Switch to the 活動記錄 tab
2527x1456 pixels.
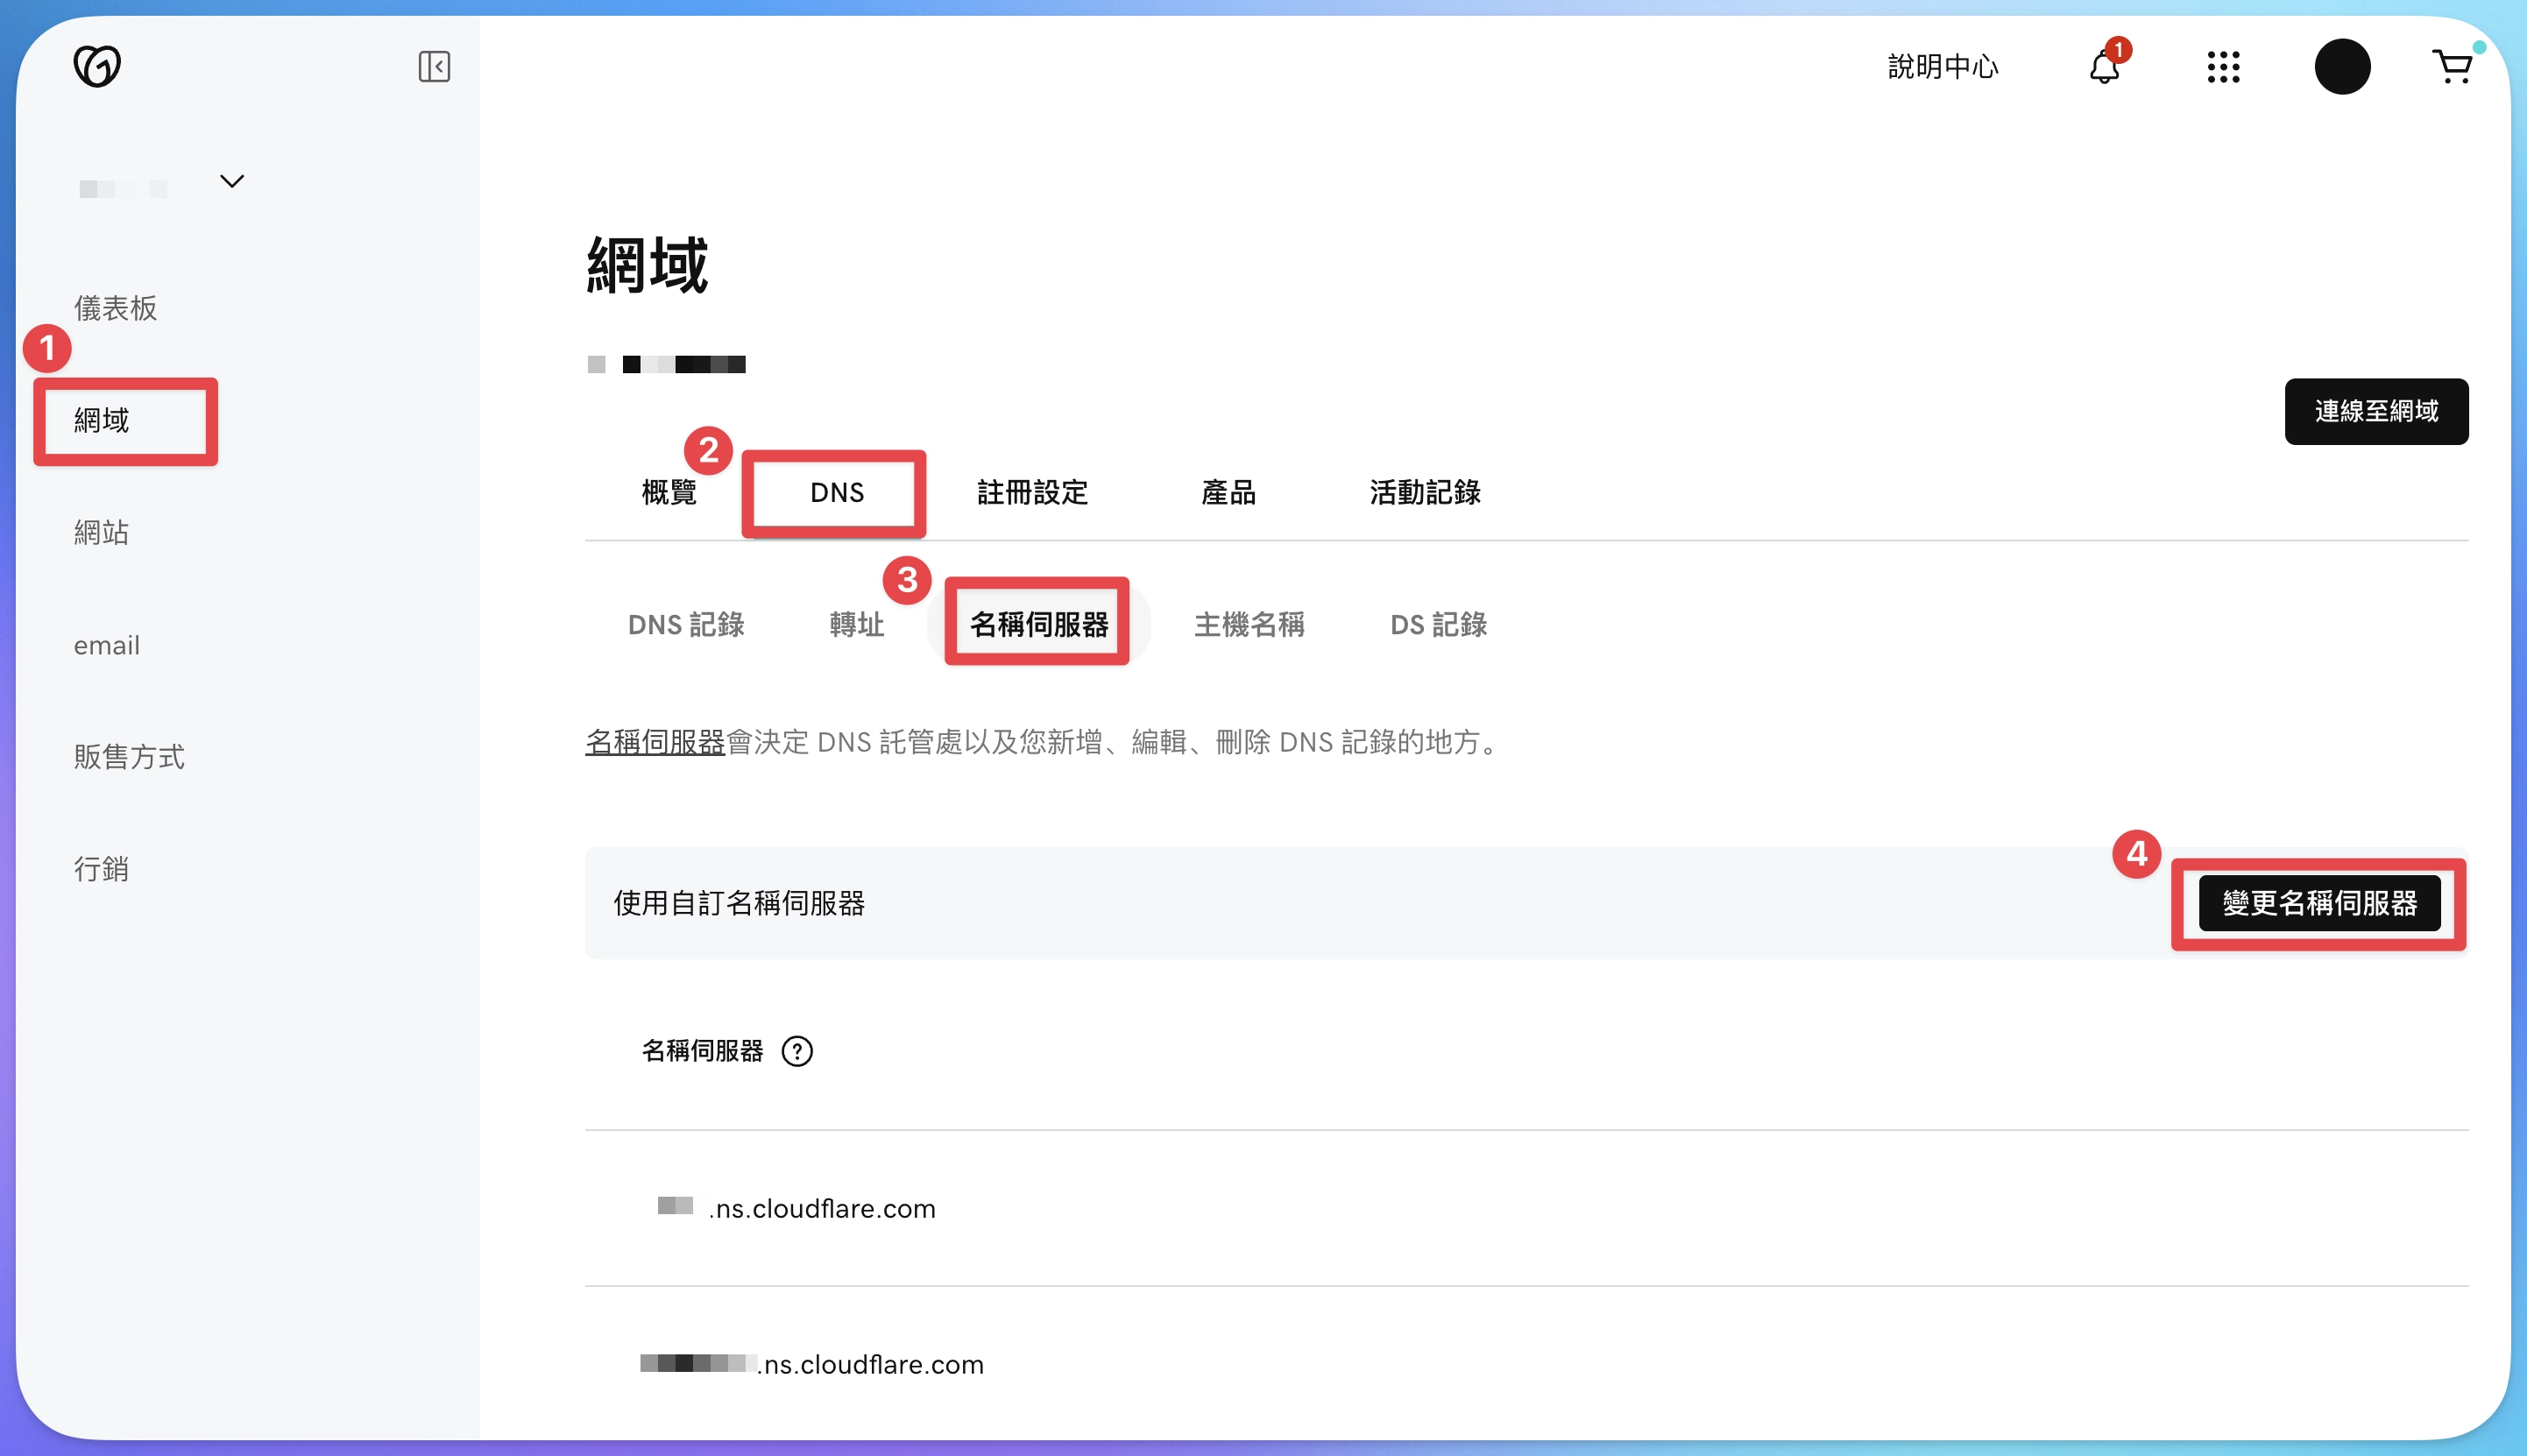pyautogui.click(x=1424, y=492)
